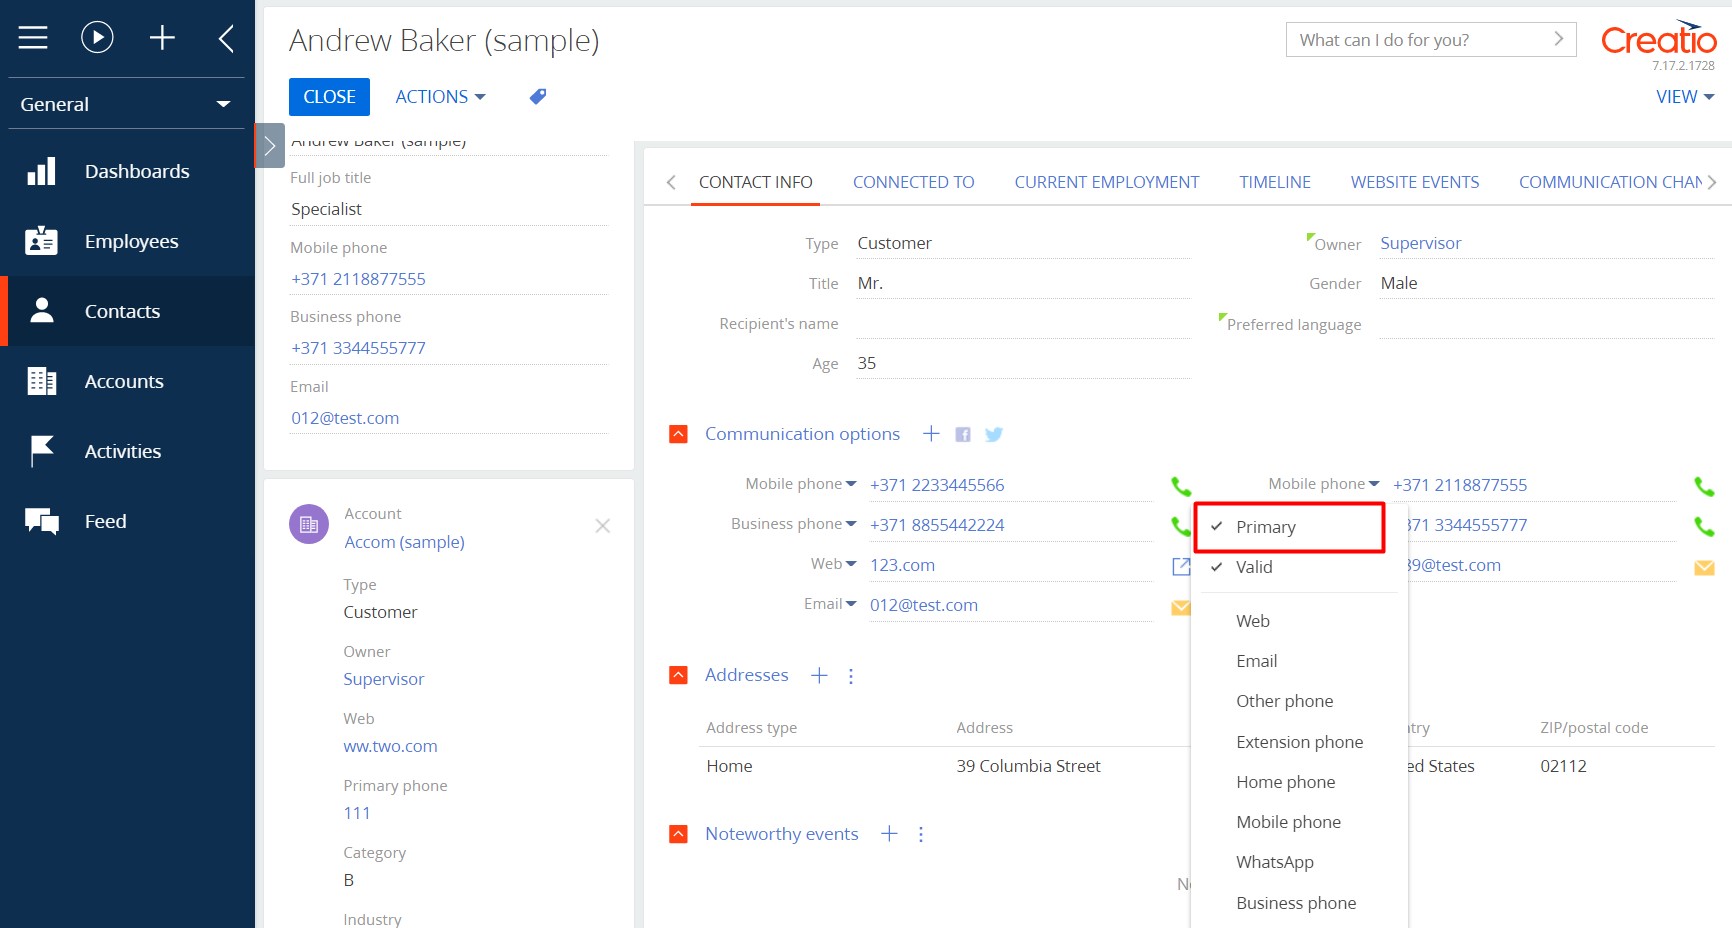This screenshot has width=1732, height=928.
Task: Click the command line search field
Action: [x=1420, y=40]
